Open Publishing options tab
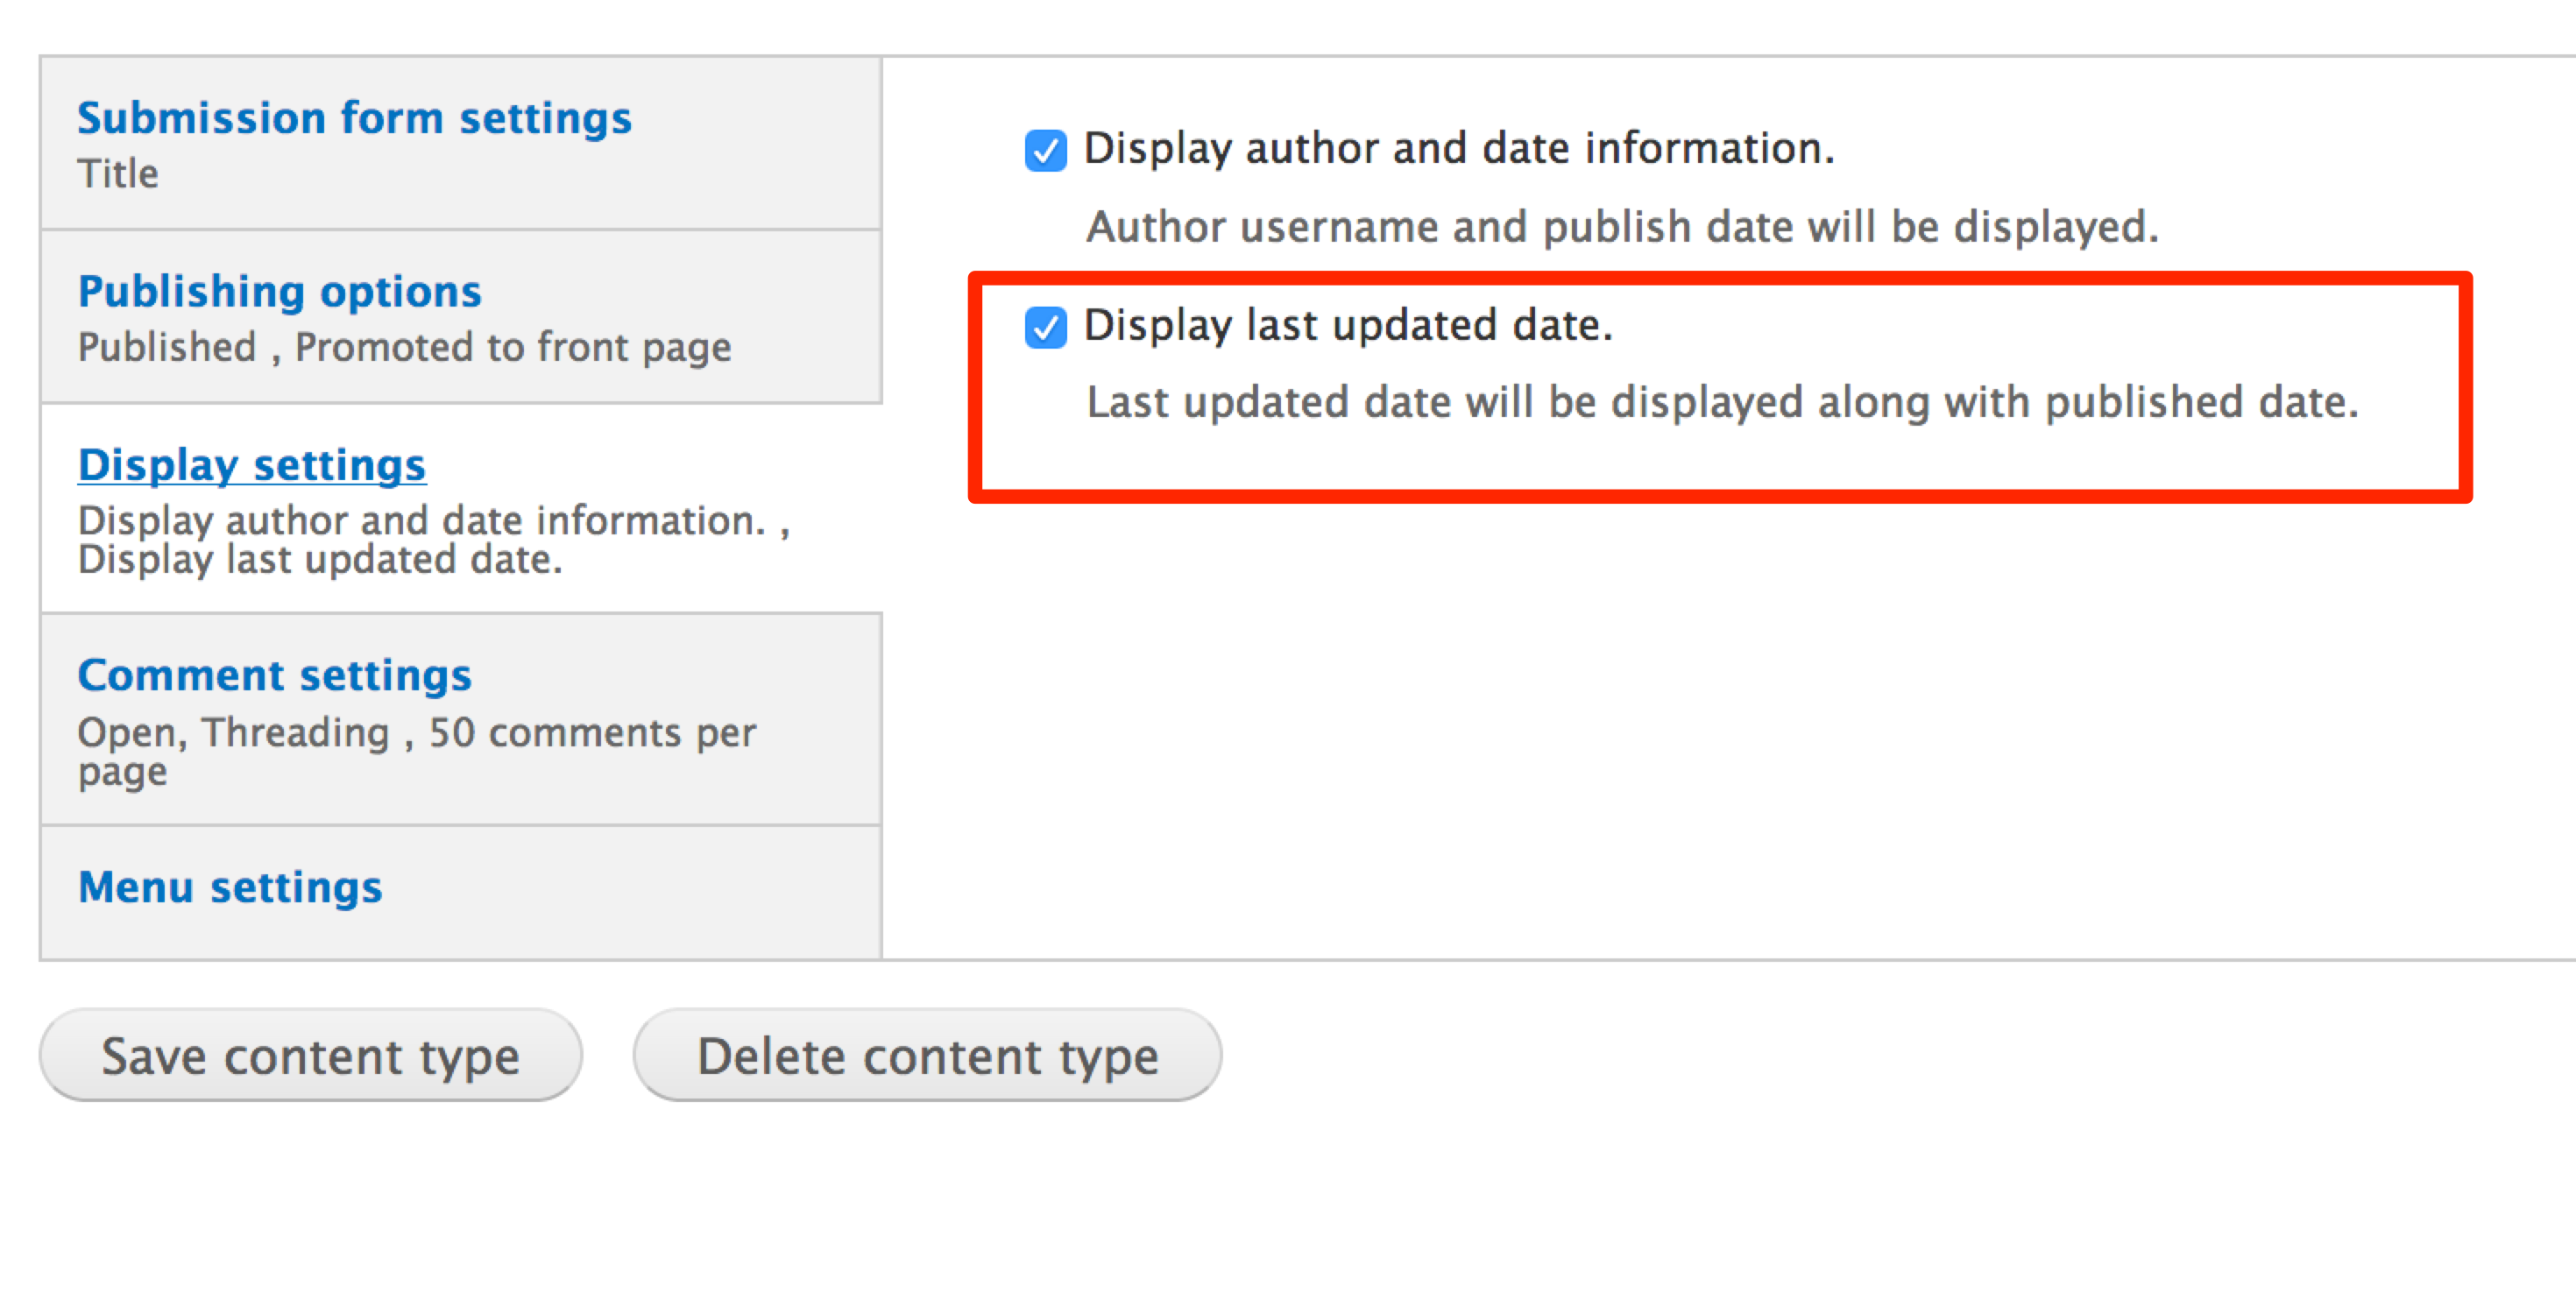 coord(279,291)
